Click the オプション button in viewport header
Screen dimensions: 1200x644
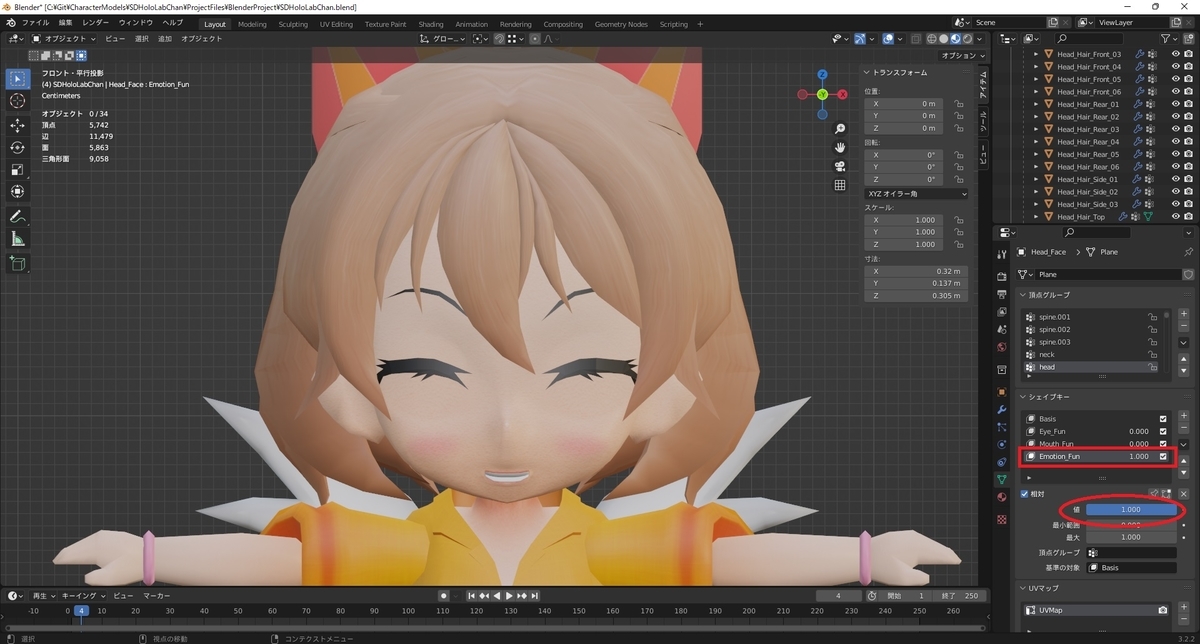coord(962,56)
